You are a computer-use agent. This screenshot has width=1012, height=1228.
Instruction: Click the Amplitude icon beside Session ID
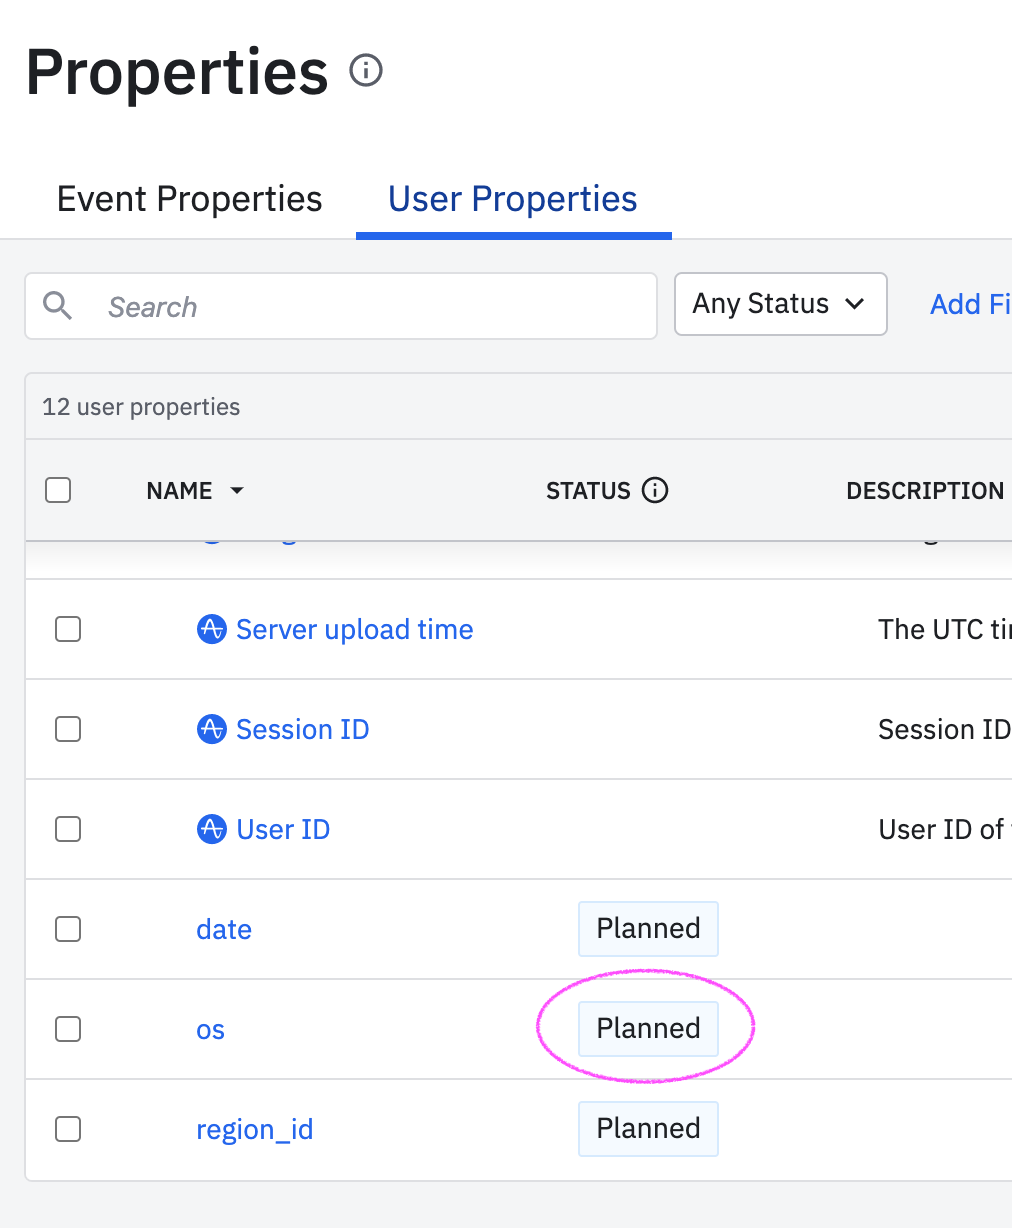[212, 730]
